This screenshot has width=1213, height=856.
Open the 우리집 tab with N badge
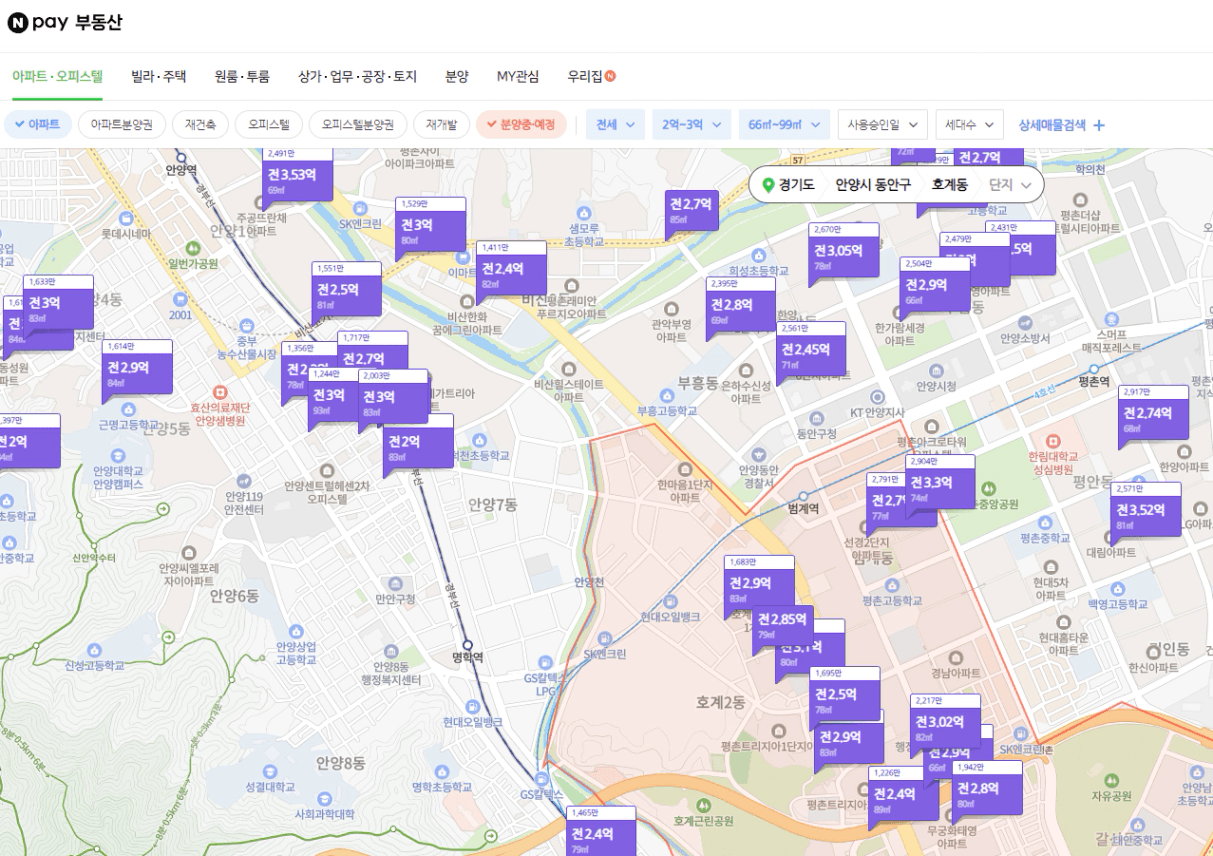[x=591, y=76]
